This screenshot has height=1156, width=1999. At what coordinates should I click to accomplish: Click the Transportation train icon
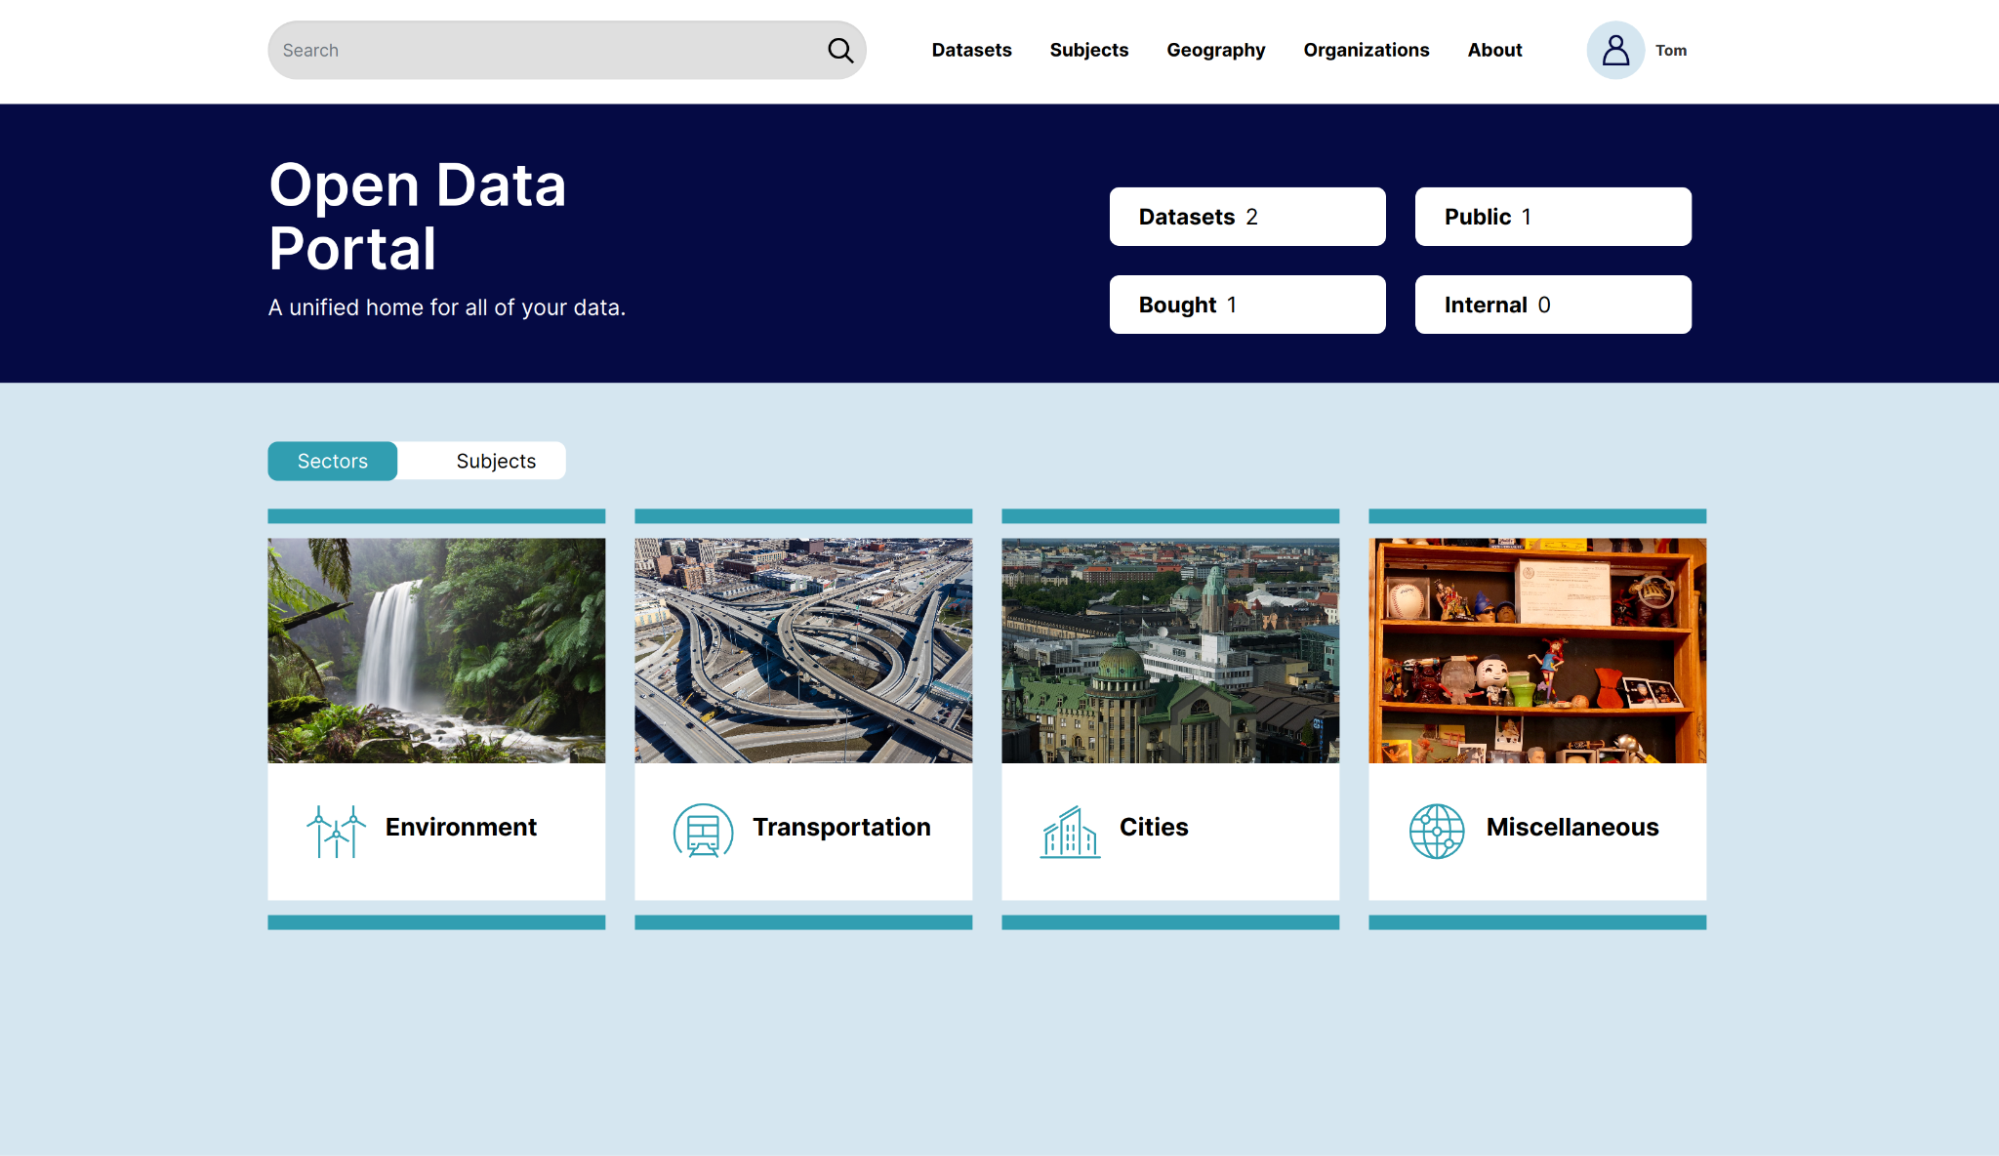pos(703,831)
